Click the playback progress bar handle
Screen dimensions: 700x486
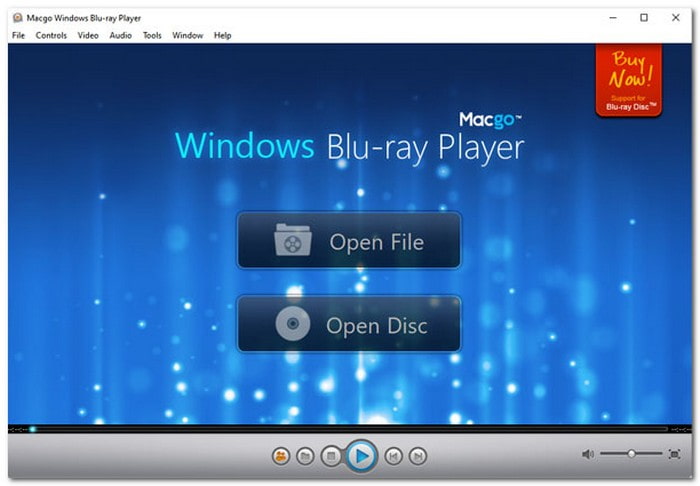point(33,429)
